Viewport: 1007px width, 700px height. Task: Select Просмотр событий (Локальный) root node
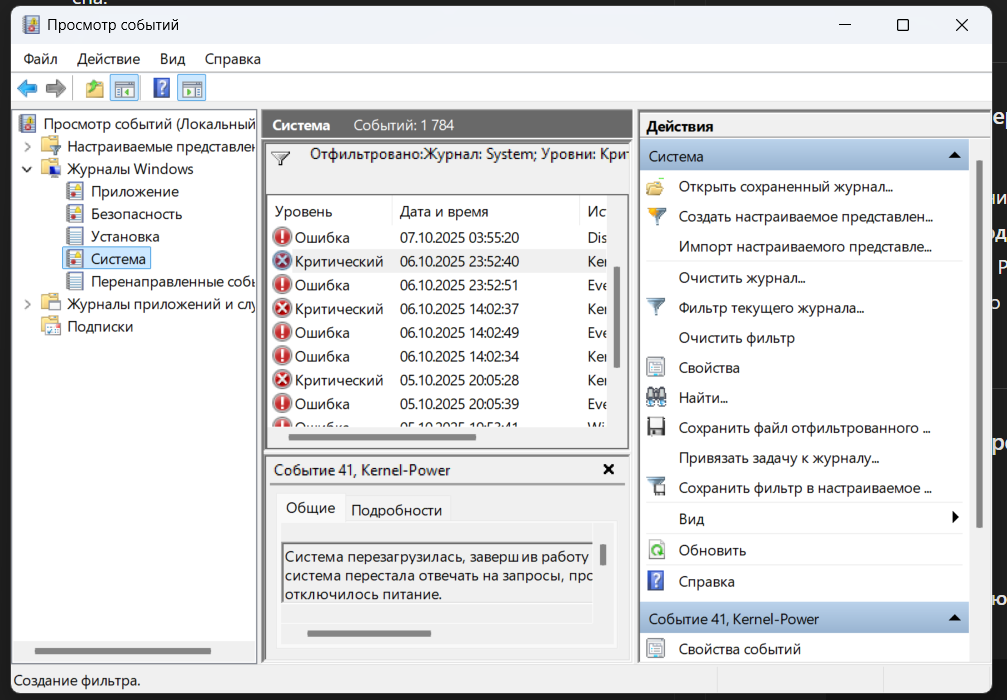149,124
